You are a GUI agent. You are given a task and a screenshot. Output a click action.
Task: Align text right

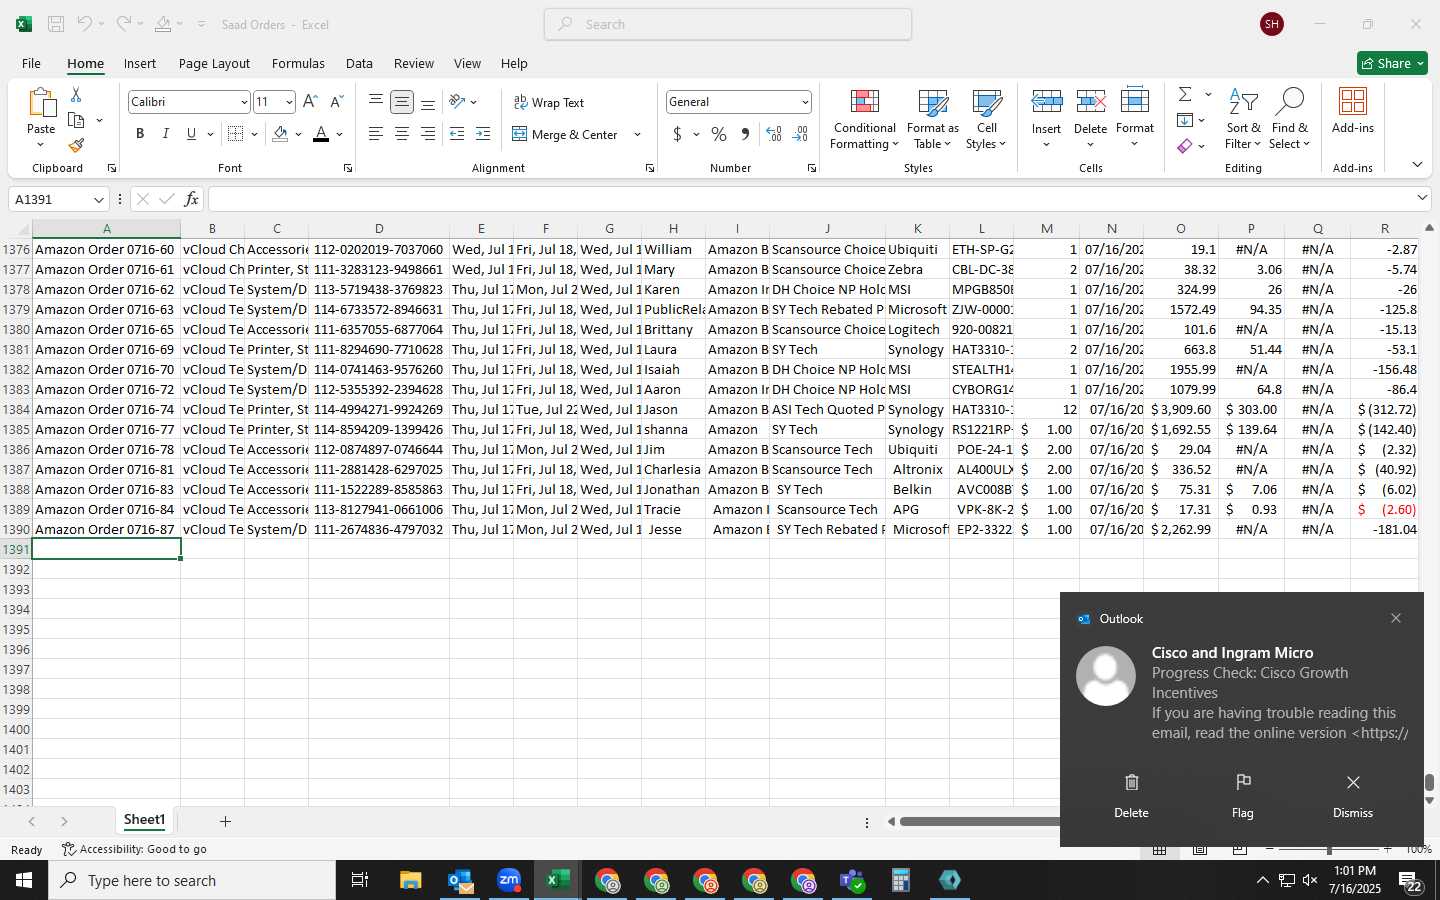point(428,134)
